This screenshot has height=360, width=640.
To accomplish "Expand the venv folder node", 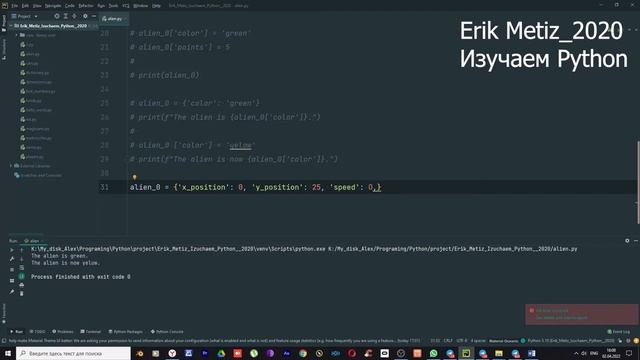I will [x=17, y=35].
